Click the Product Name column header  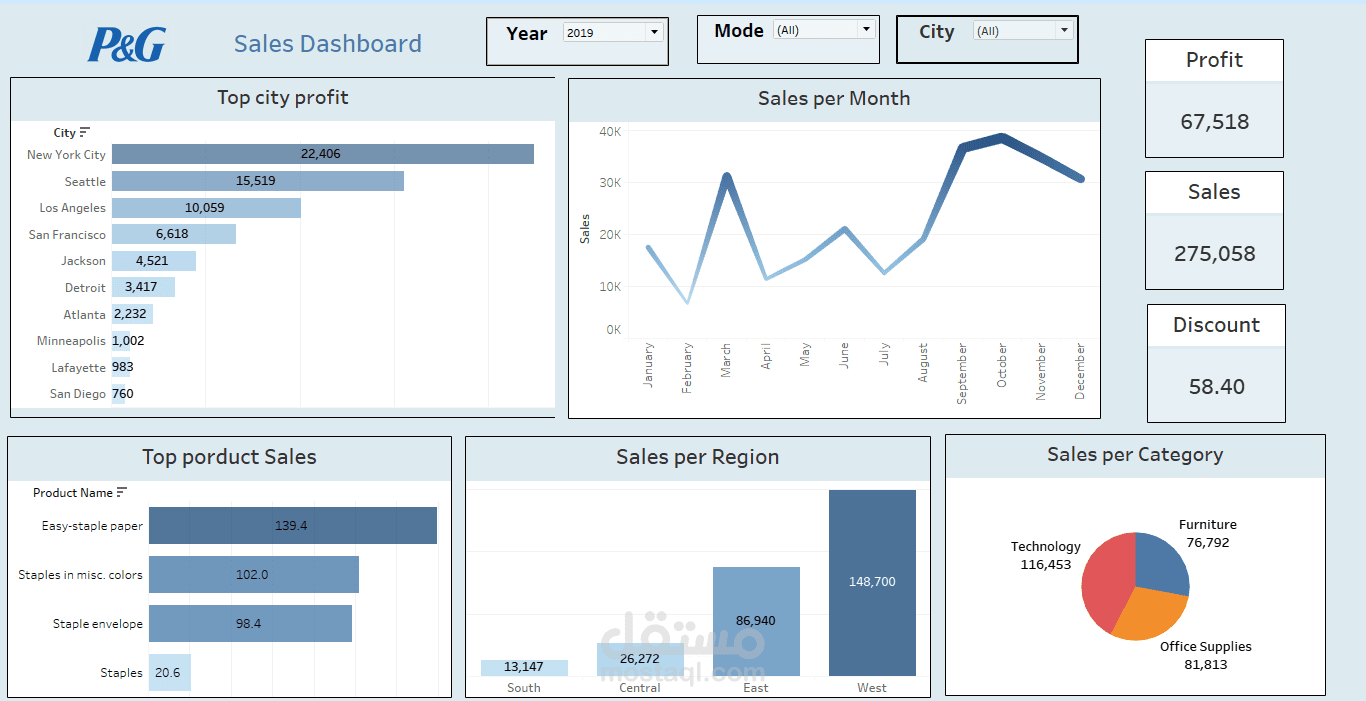point(73,493)
